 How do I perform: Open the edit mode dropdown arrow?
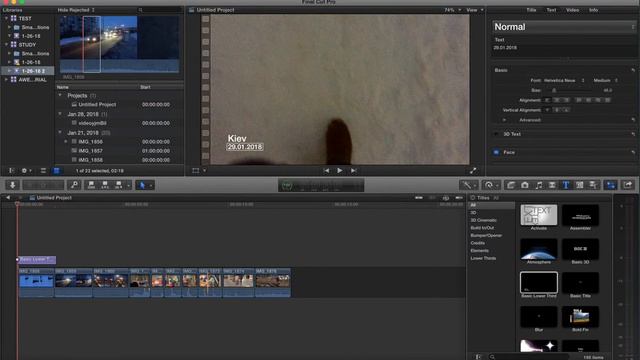click(x=129, y=185)
